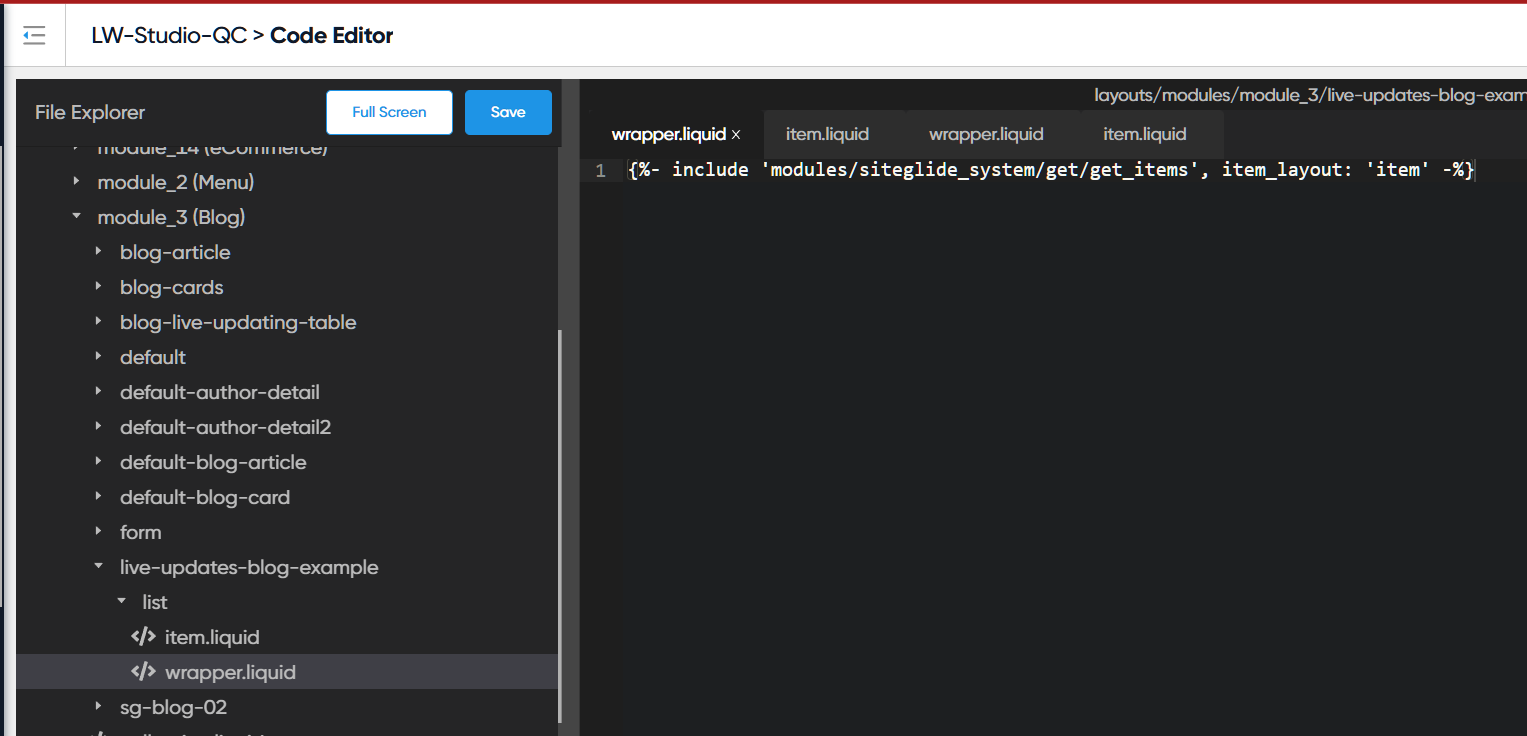Expand the default-author-detail2 folder arrow

point(99,427)
